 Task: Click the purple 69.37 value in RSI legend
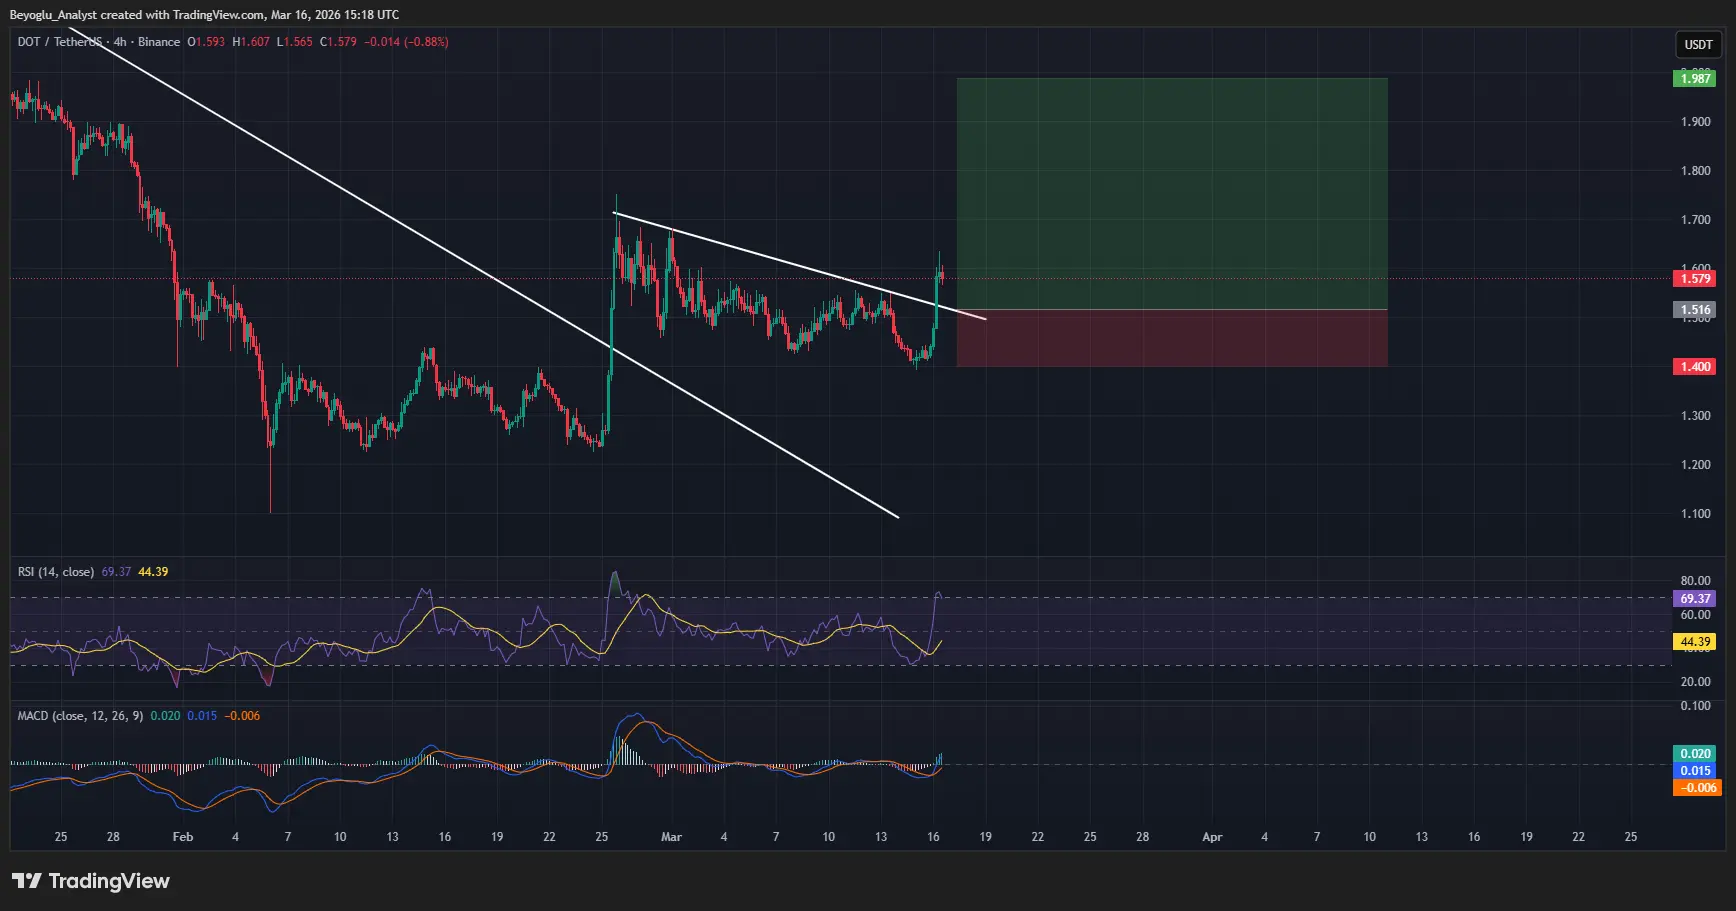(x=116, y=572)
